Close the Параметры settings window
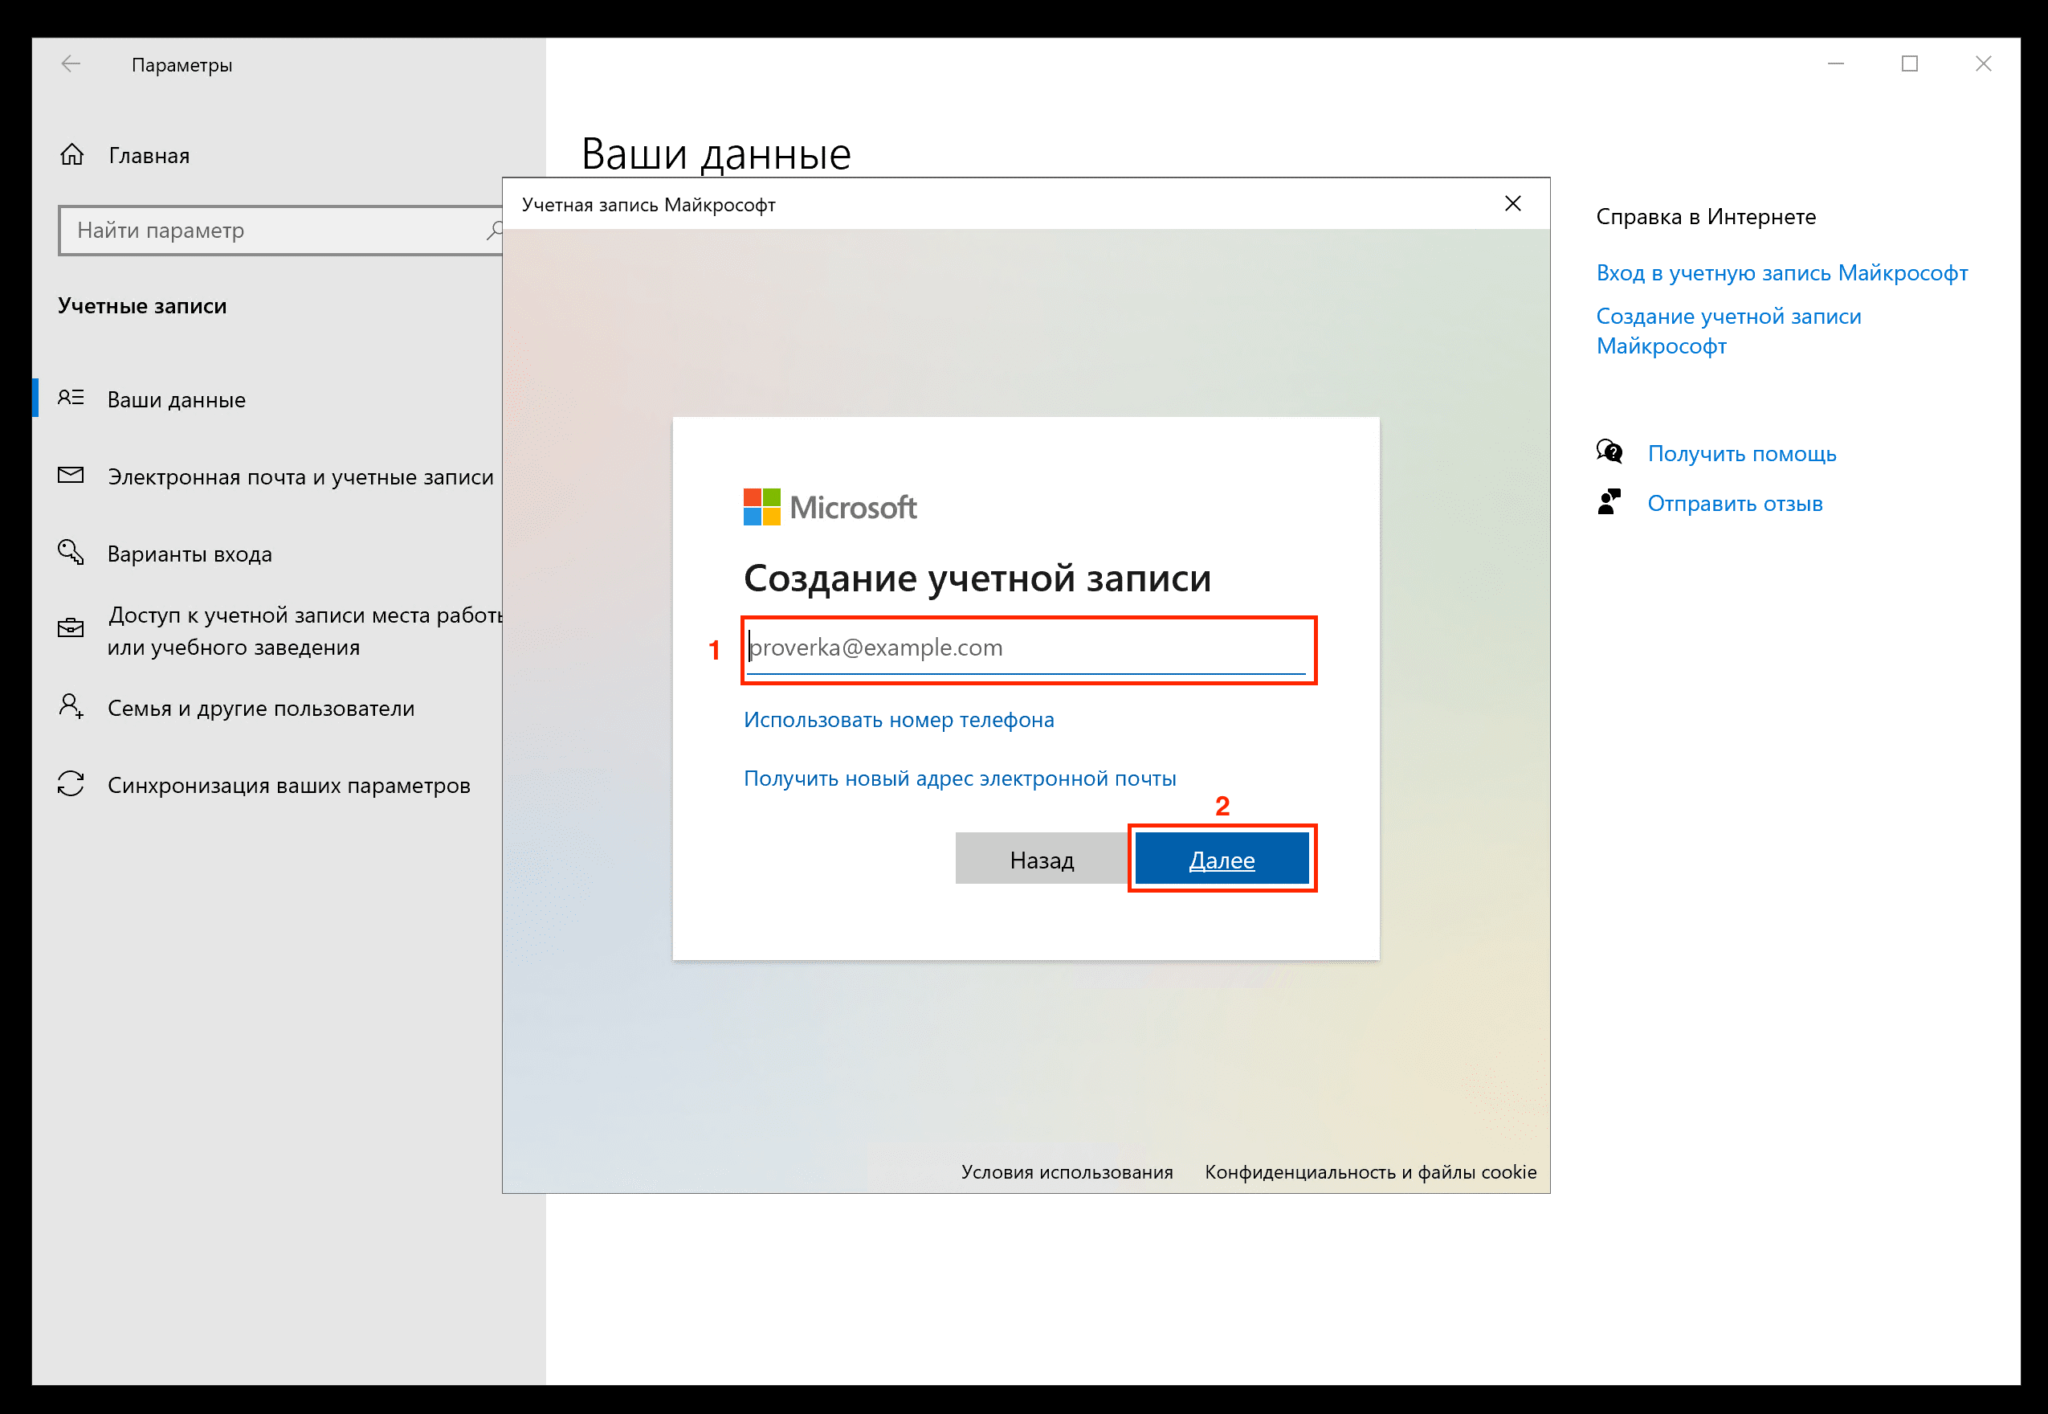The image size is (2048, 1414). click(x=1983, y=64)
